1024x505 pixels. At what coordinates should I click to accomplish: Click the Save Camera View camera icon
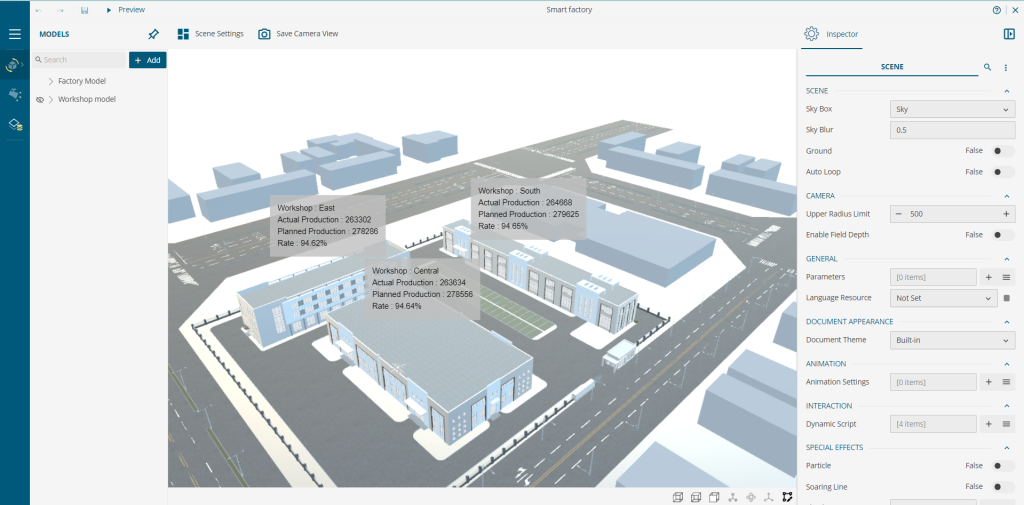(264, 34)
